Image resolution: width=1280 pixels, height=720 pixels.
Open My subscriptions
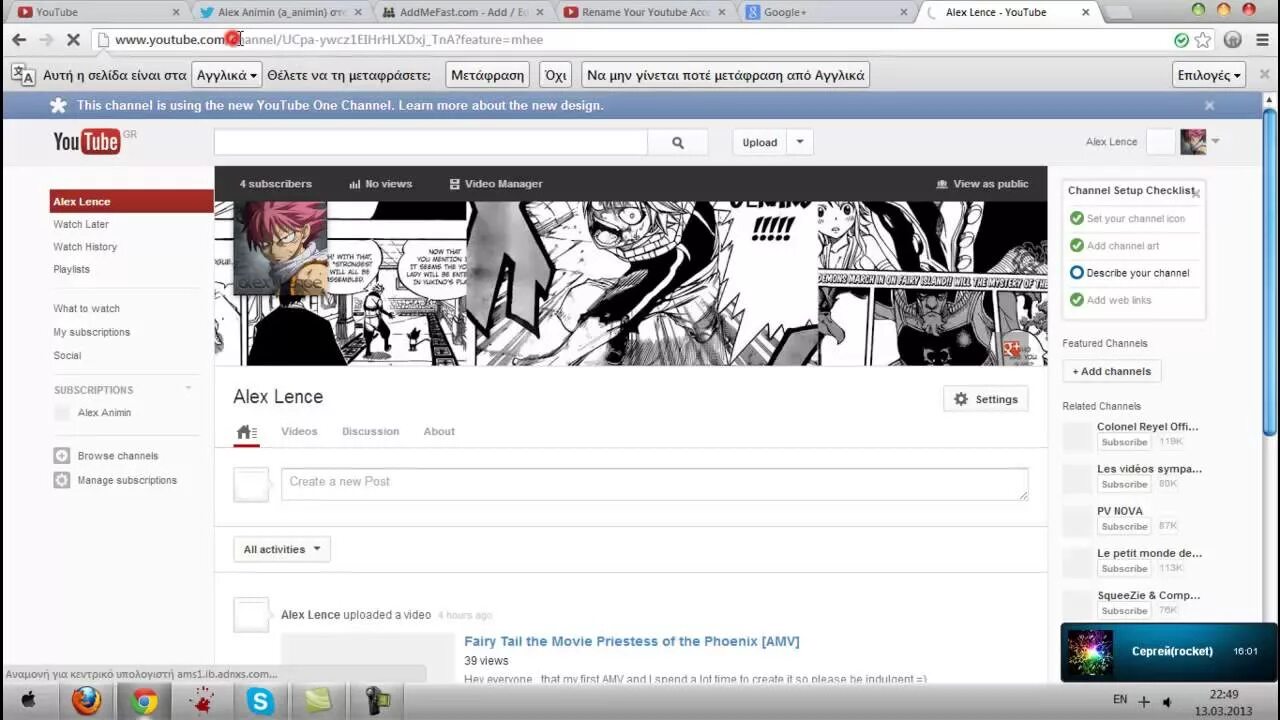(x=91, y=332)
